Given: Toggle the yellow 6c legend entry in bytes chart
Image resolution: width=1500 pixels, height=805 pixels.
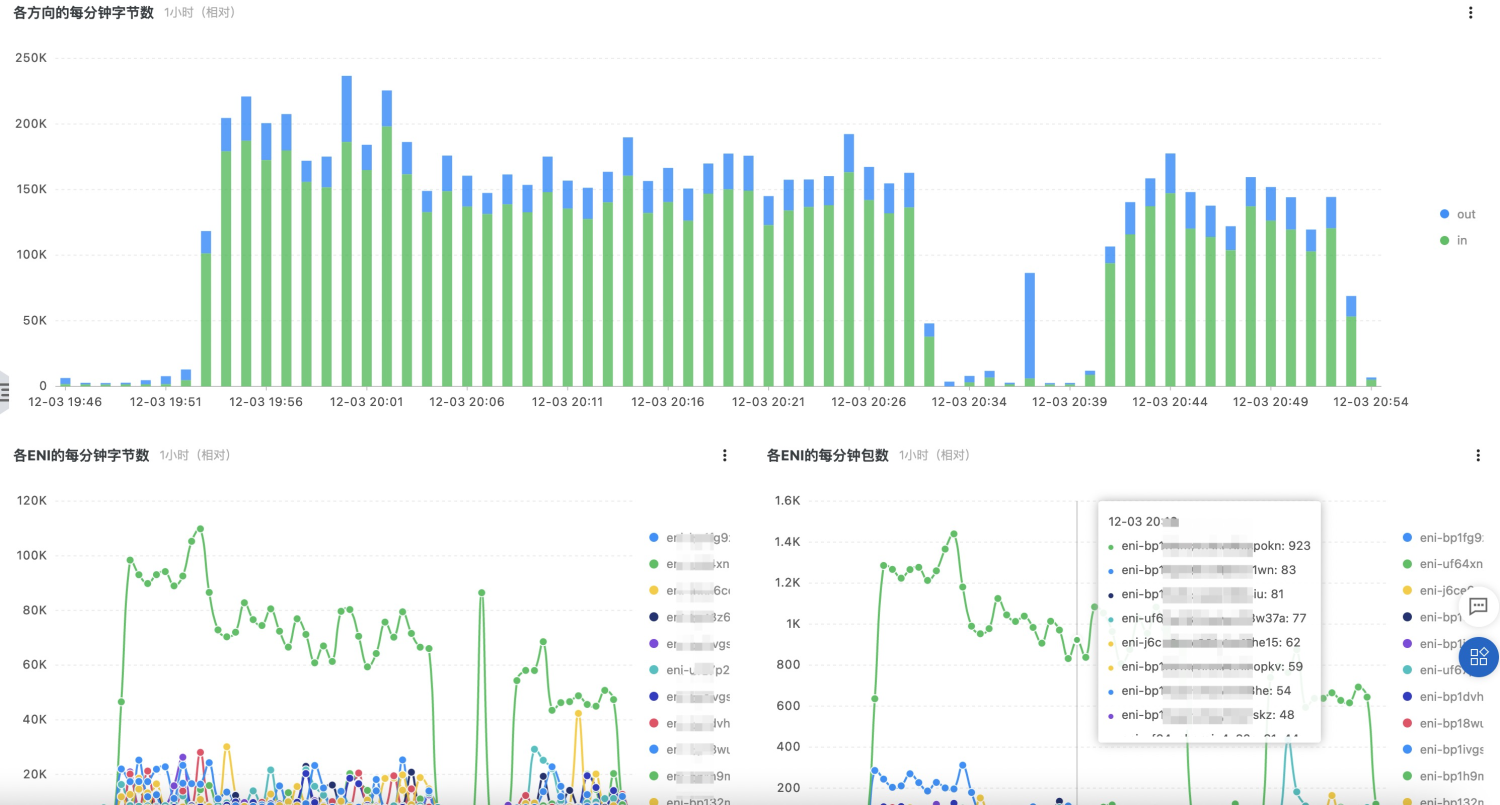Looking at the screenshot, I should click(689, 590).
